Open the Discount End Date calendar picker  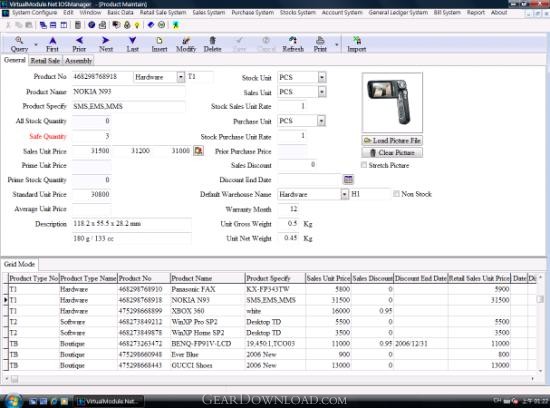tap(348, 180)
